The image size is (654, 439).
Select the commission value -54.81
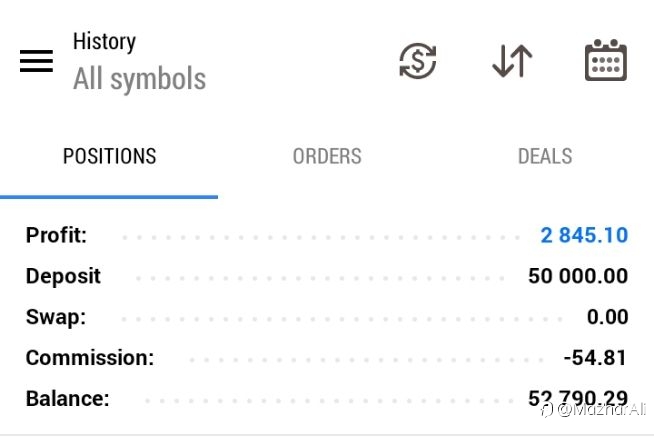pos(596,357)
